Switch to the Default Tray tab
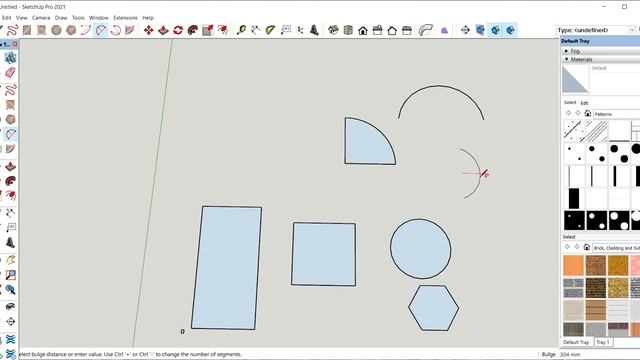The width and height of the screenshot is (640, 360). pyautogui.click(x=576, y=342)
